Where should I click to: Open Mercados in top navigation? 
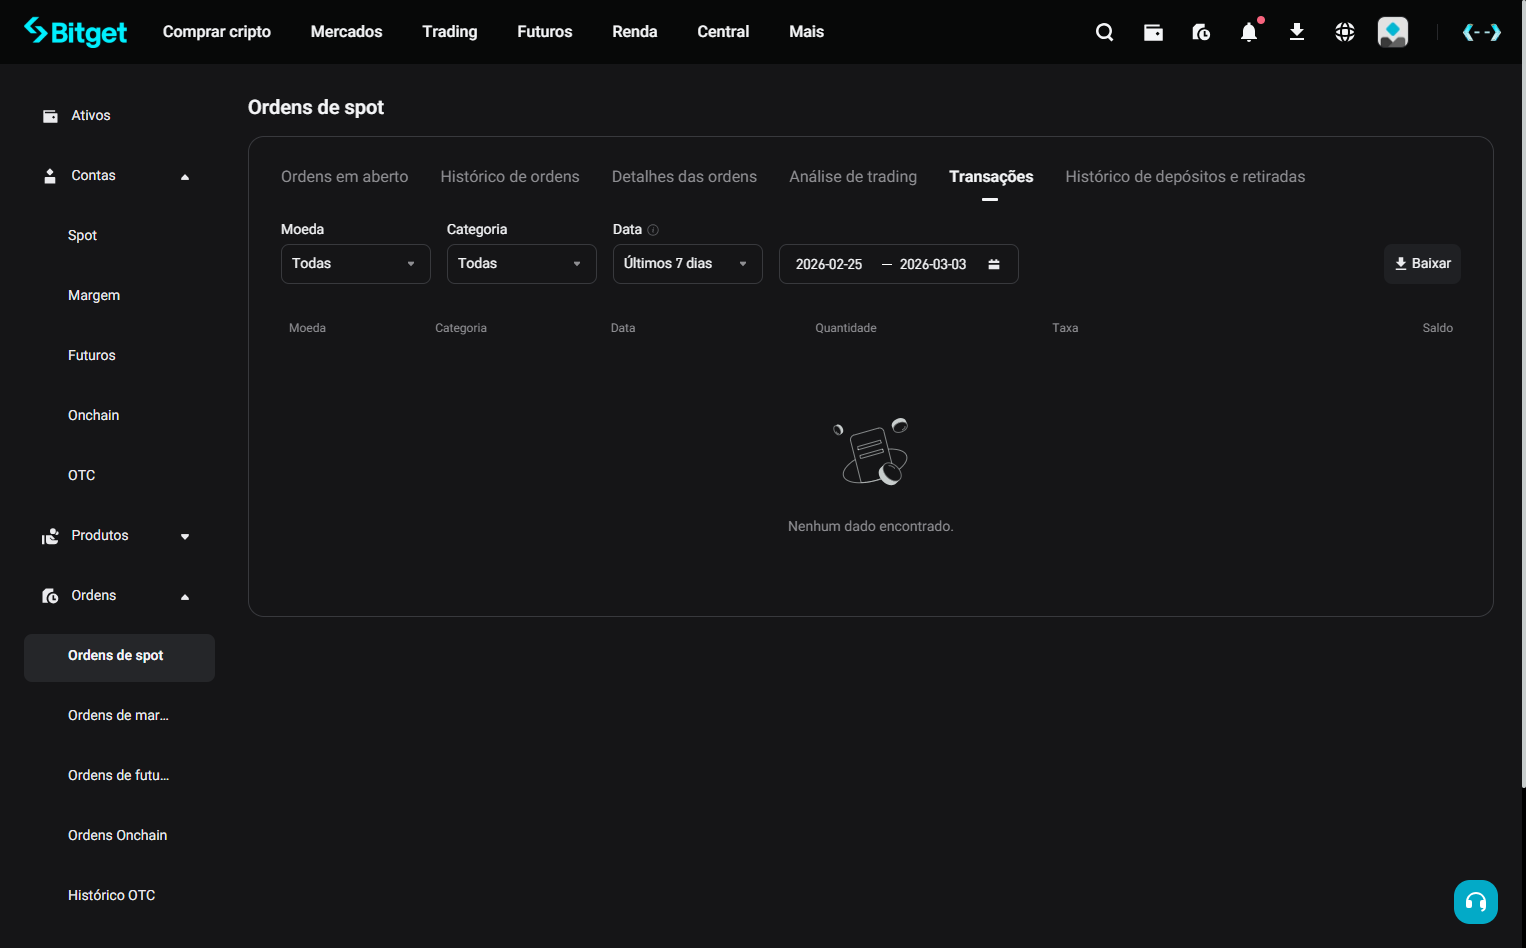(347, 32)
